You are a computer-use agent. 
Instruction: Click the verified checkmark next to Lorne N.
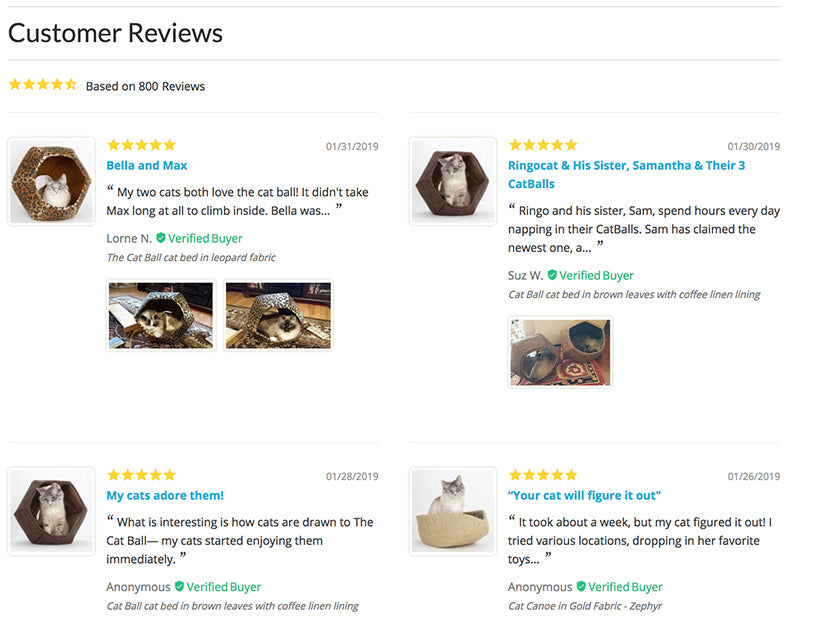(161, 239)
